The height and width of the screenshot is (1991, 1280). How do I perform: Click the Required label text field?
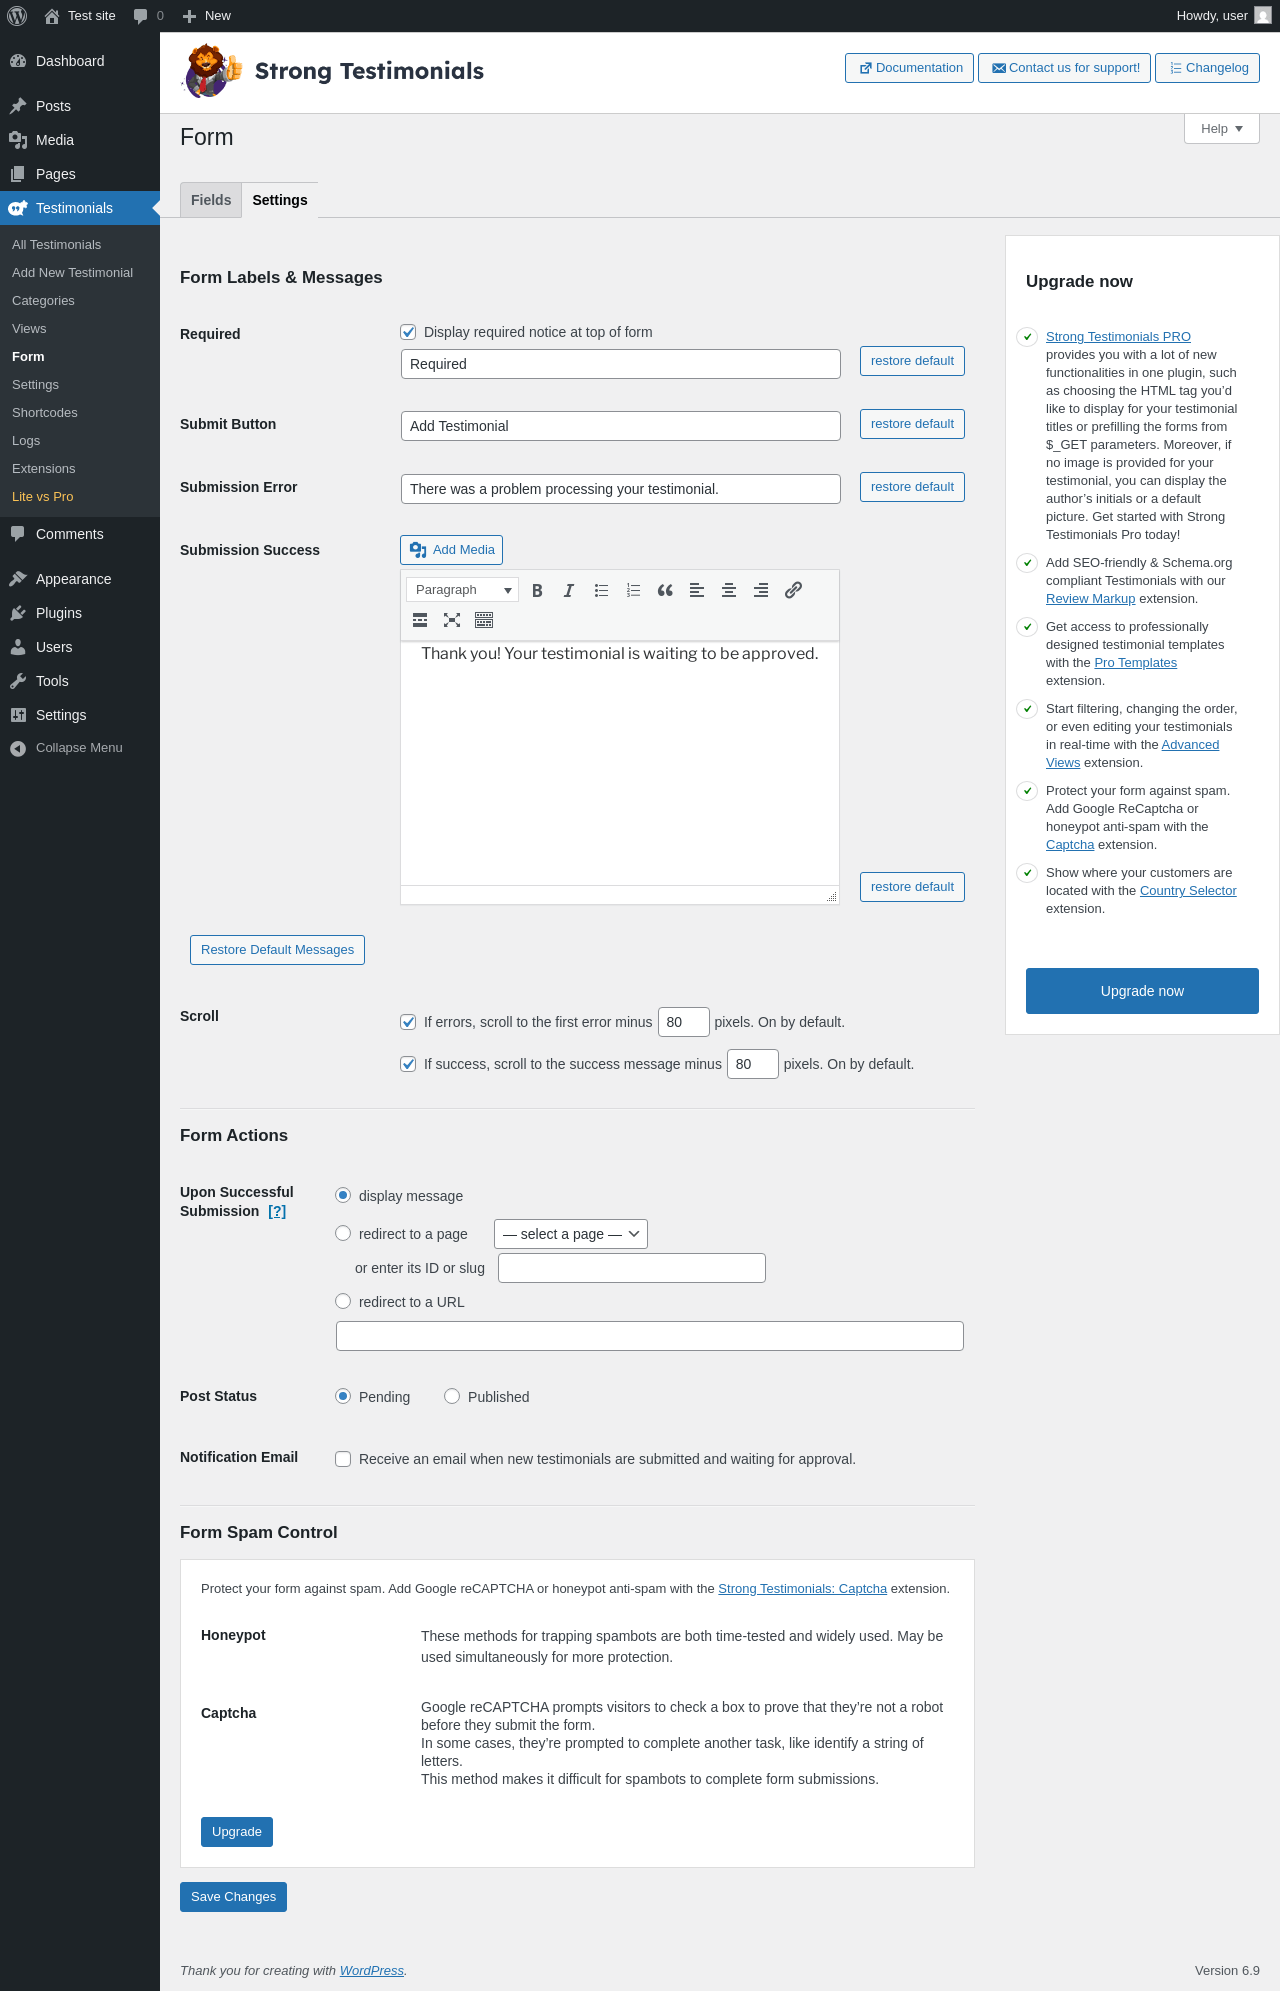pyautogui.click(x=620, y=364)
